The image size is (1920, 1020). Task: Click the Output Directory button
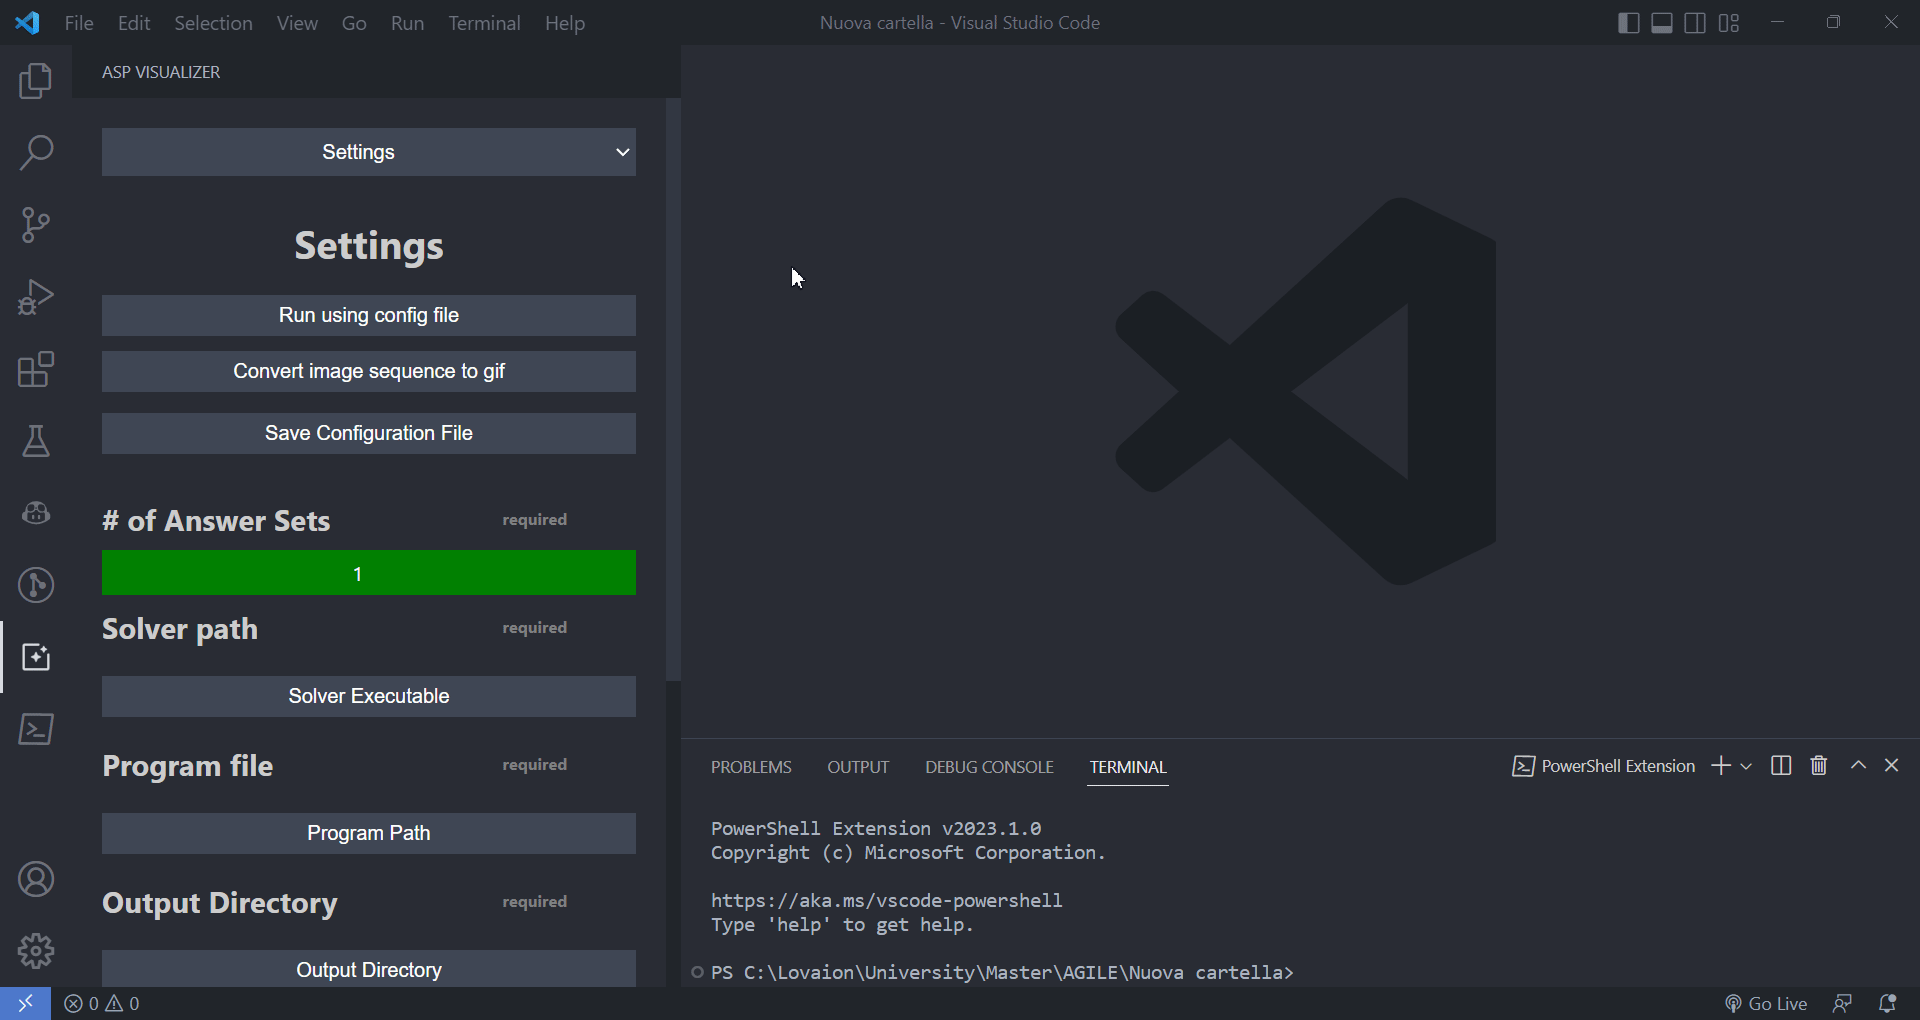(x=369, y=969)
